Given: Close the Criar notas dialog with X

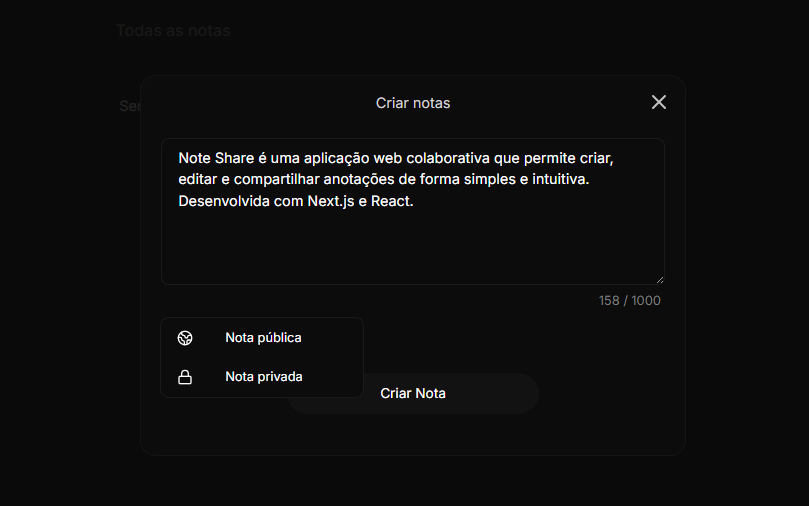Looking at the screenshot, I should pyautogui.click(x=658, y=102).
